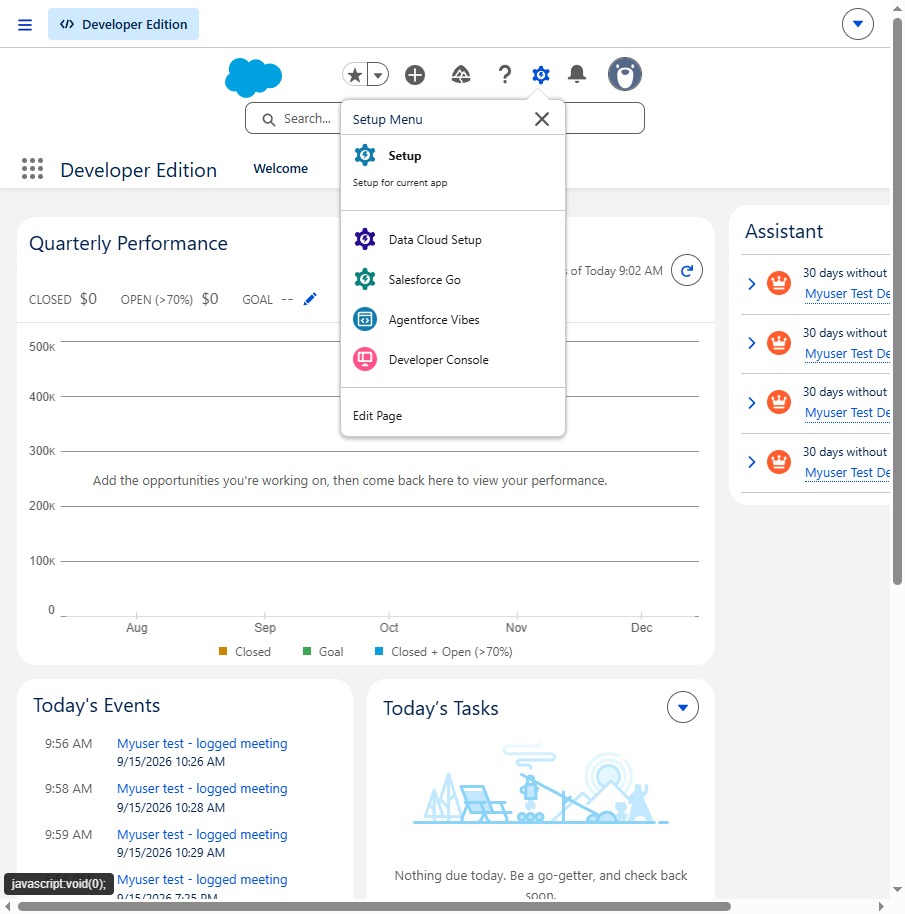
Task: Switch to the Welcome tab
Action: click(x=281, y=168)
